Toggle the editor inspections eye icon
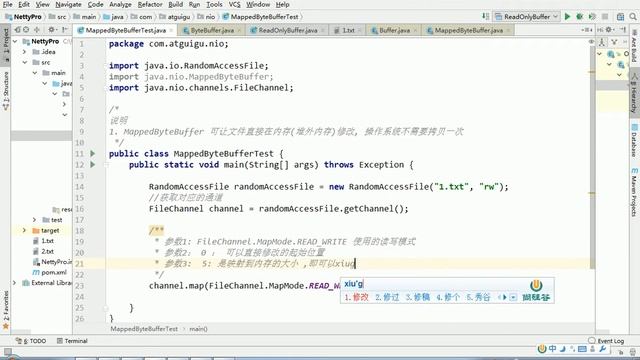 (591, 42)
